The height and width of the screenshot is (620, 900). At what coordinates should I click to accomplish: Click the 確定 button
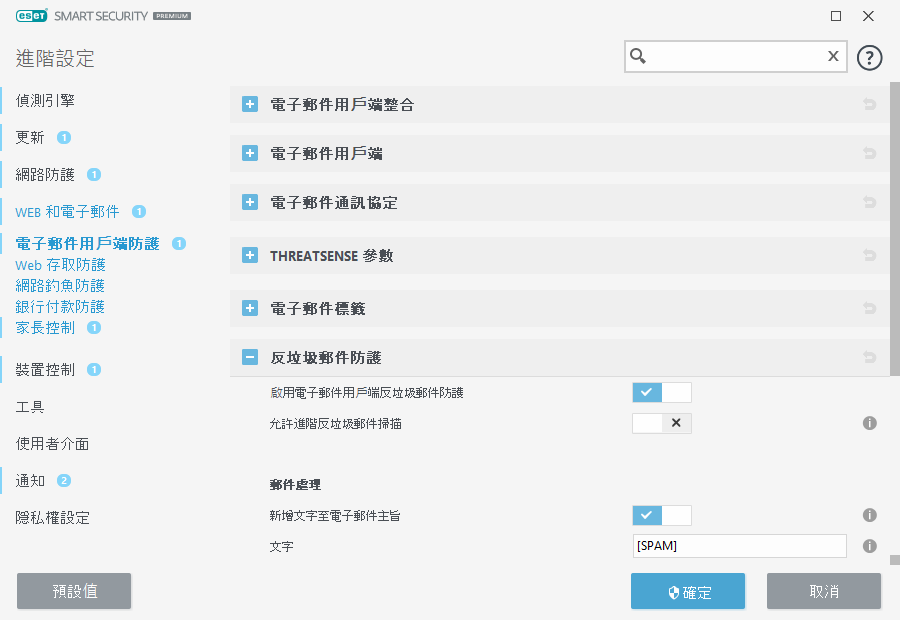[687, 591]
